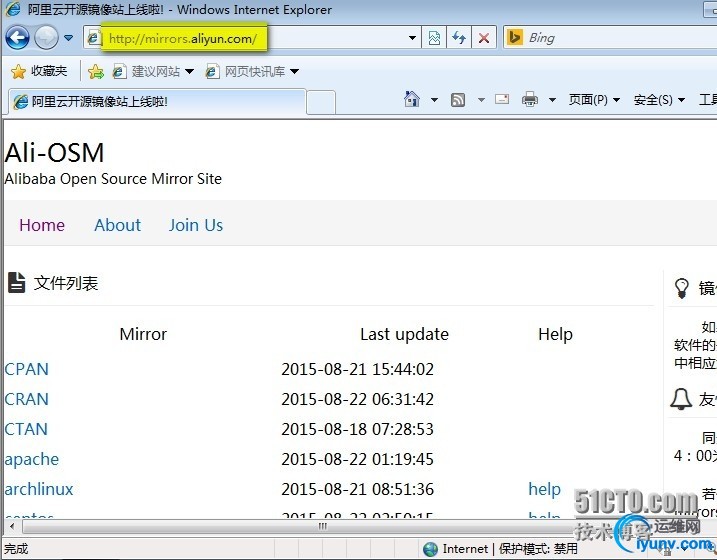This screenshot has height=560, width=717.
Task: Click the Compatibility View icon
Action: tap(434, 38)
